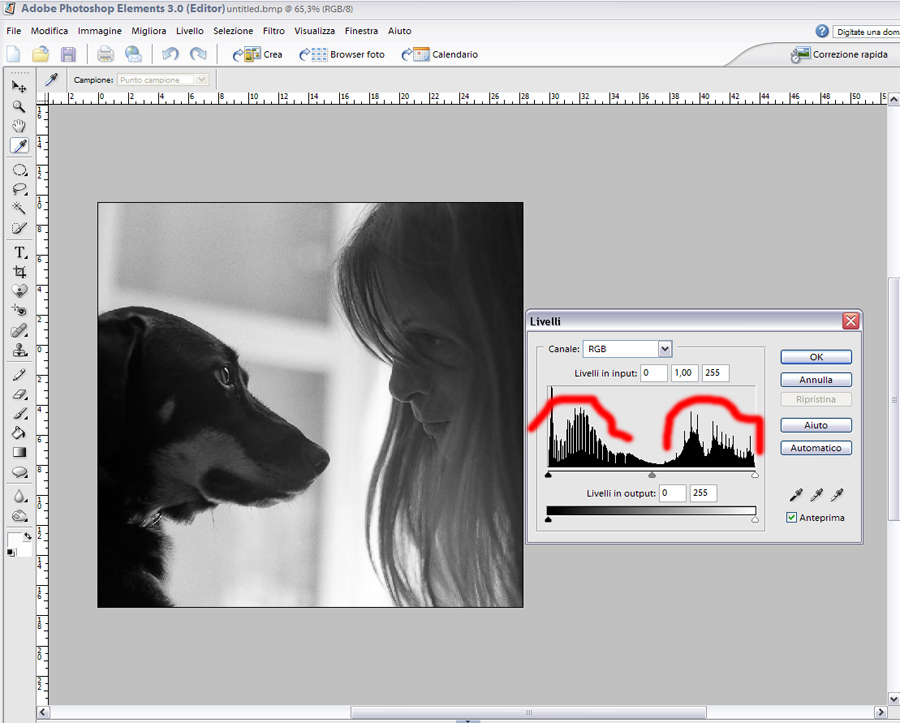Pick the Crop tool in toolbox

click(x=19, y=272)
